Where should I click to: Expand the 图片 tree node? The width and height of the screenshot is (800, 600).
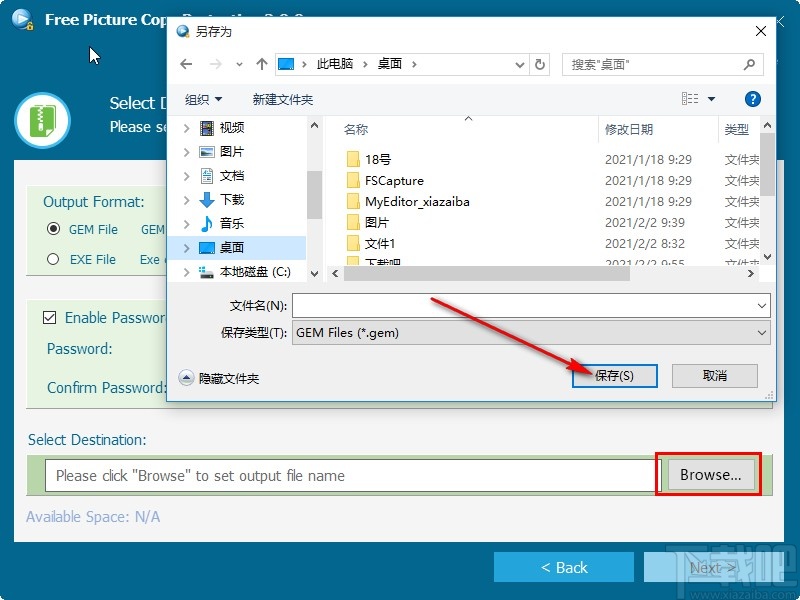tap(187, 152)
